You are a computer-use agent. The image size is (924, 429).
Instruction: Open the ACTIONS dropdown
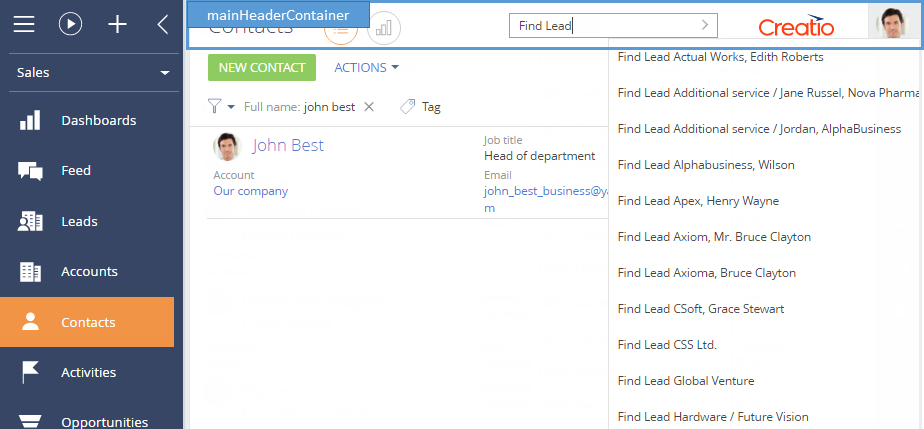point(367,68)
